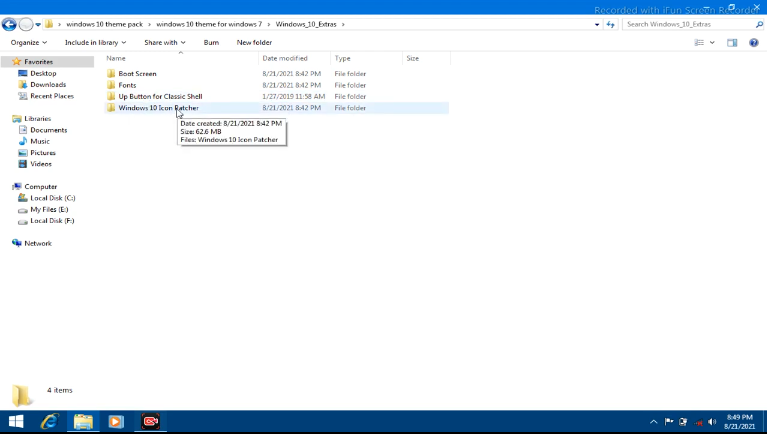The width and height of the screenshot is (767, 434).
Task: Open the Windows Start button
Action: coord(16,421)
